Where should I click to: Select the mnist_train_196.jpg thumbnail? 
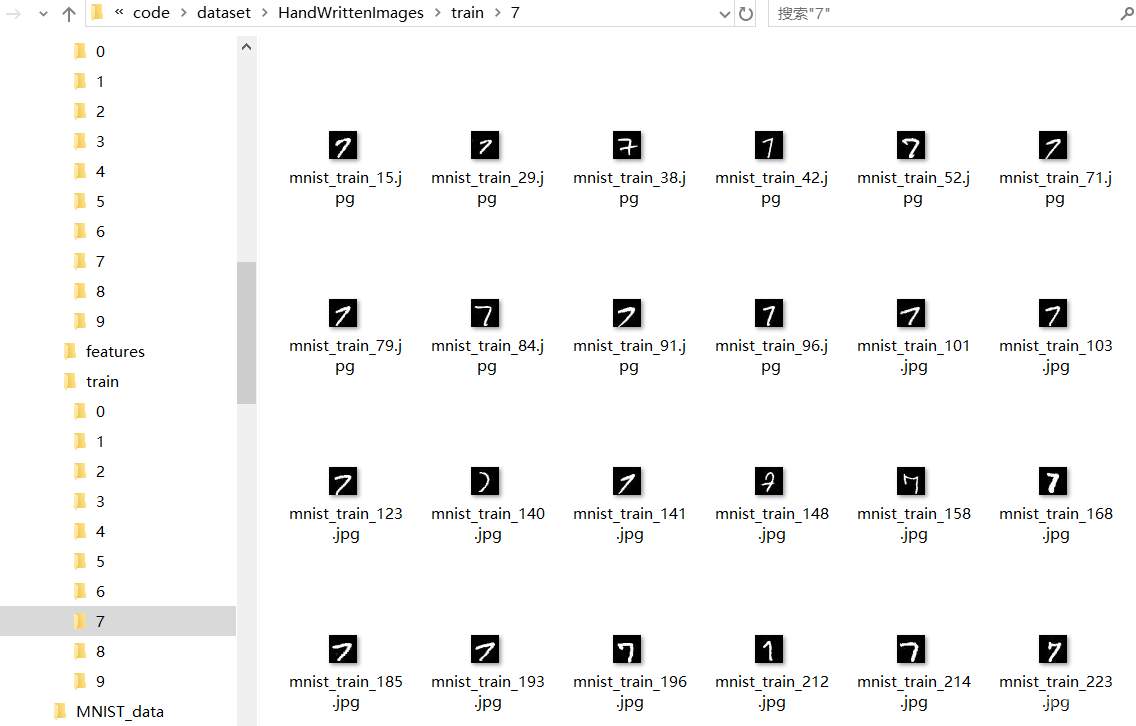tap(627, 650)
